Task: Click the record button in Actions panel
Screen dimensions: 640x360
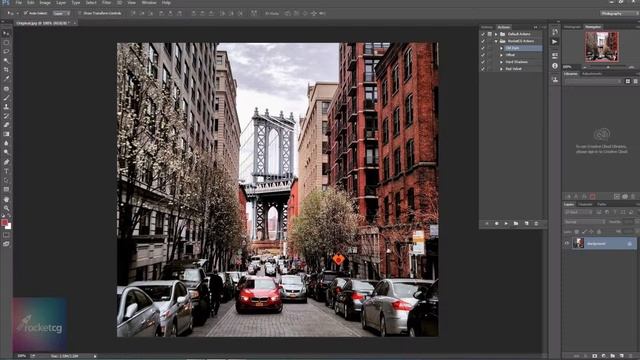Action: click(496, 224)
